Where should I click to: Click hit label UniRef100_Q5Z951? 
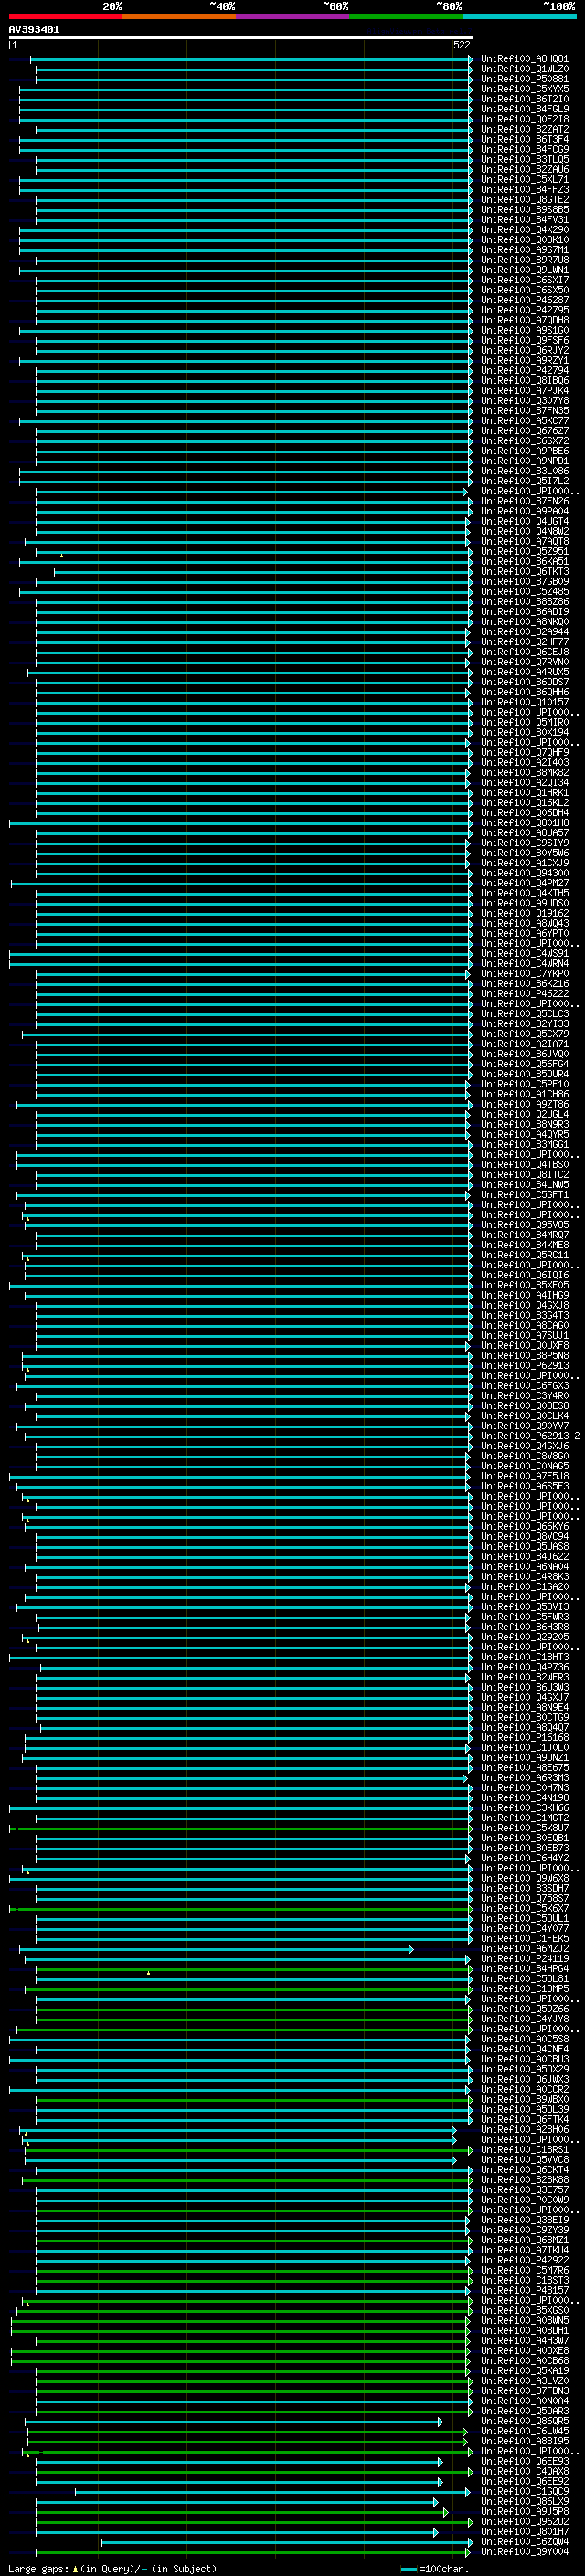(525, 551)
